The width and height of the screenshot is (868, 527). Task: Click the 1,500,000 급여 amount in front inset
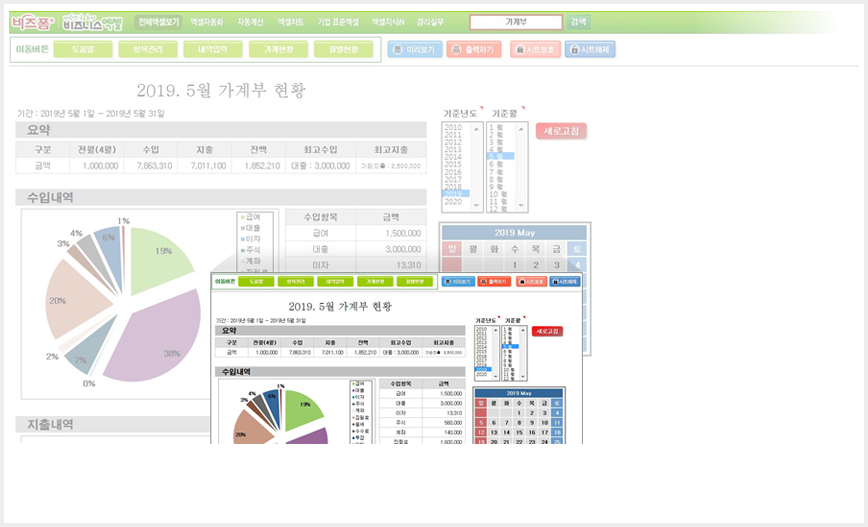click(x=451, y=394)
